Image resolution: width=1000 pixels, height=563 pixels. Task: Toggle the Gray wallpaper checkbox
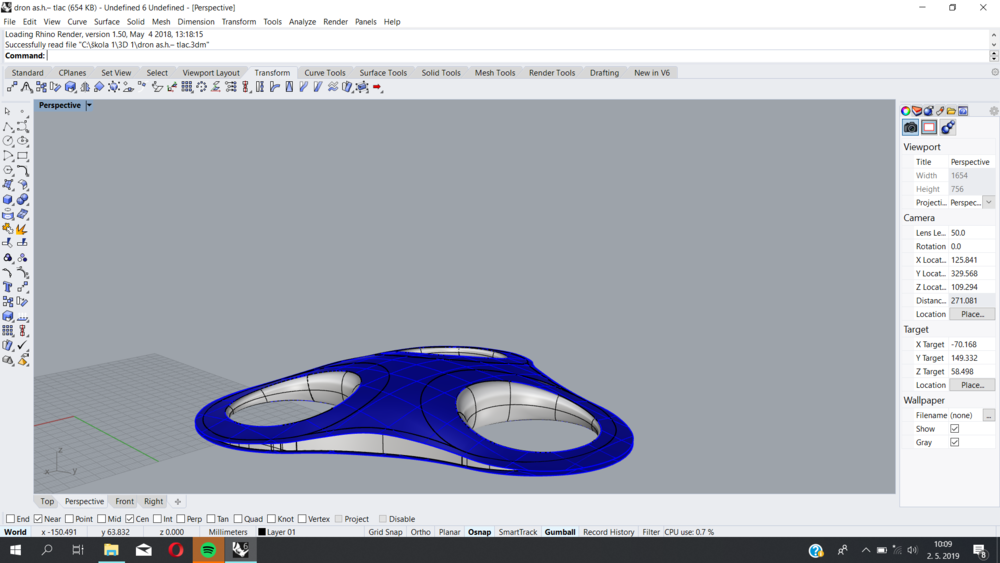(954, 442)
